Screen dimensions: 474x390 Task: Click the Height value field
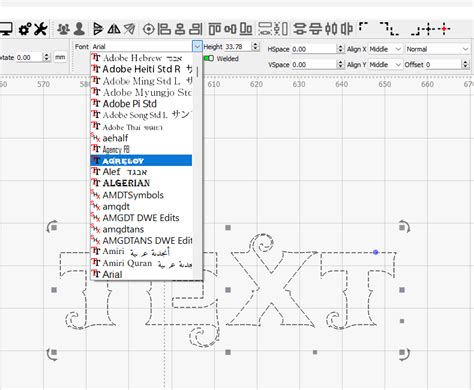point(238,46)
